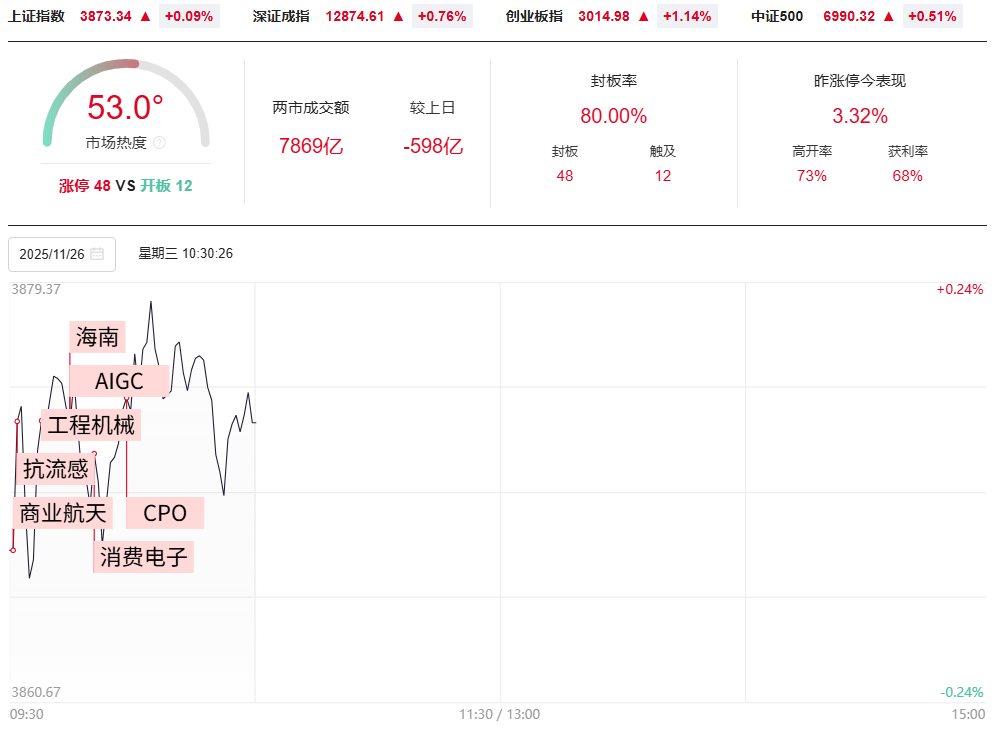1003x733 pixels.
Task: Click the 涨停 48 count
Action: 84,185
